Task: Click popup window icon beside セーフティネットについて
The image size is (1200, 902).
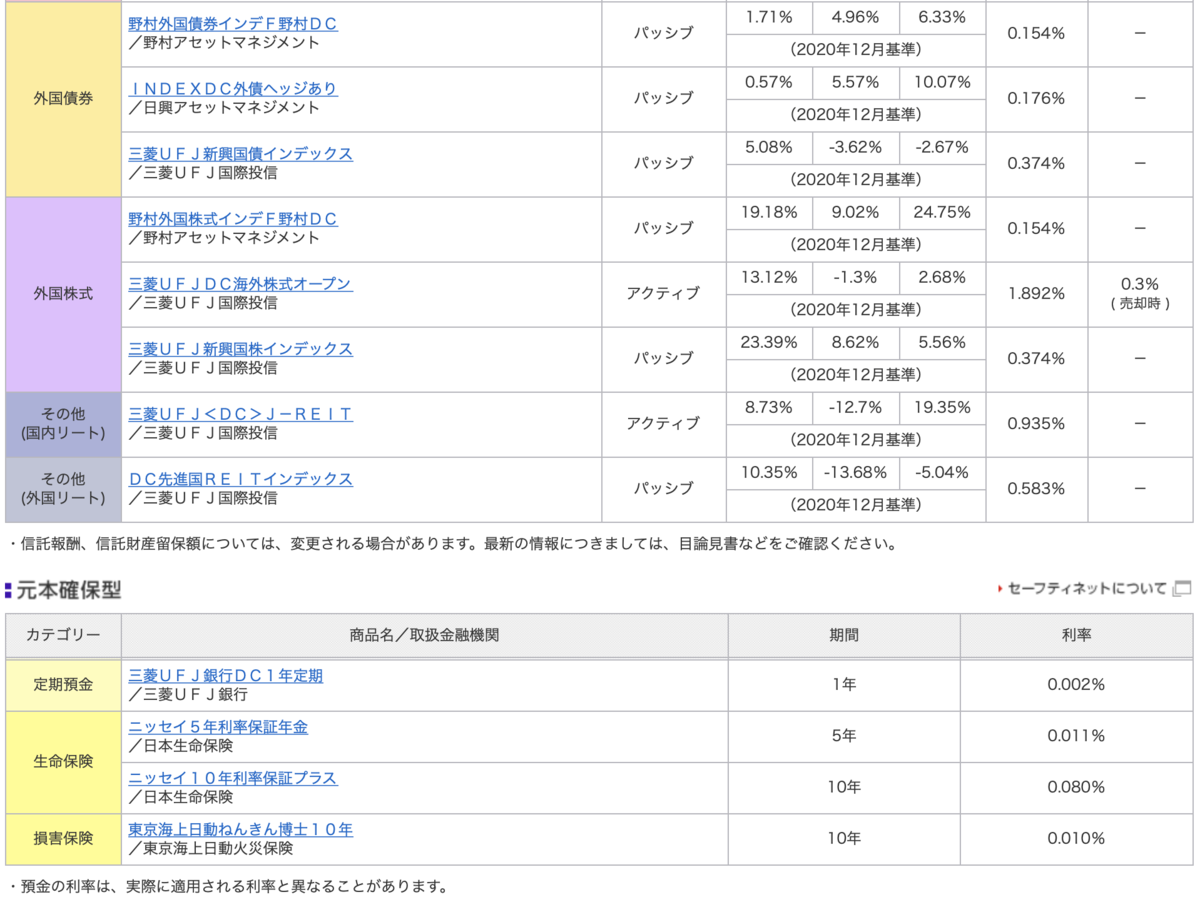Action: click(x=1182, y=588)
